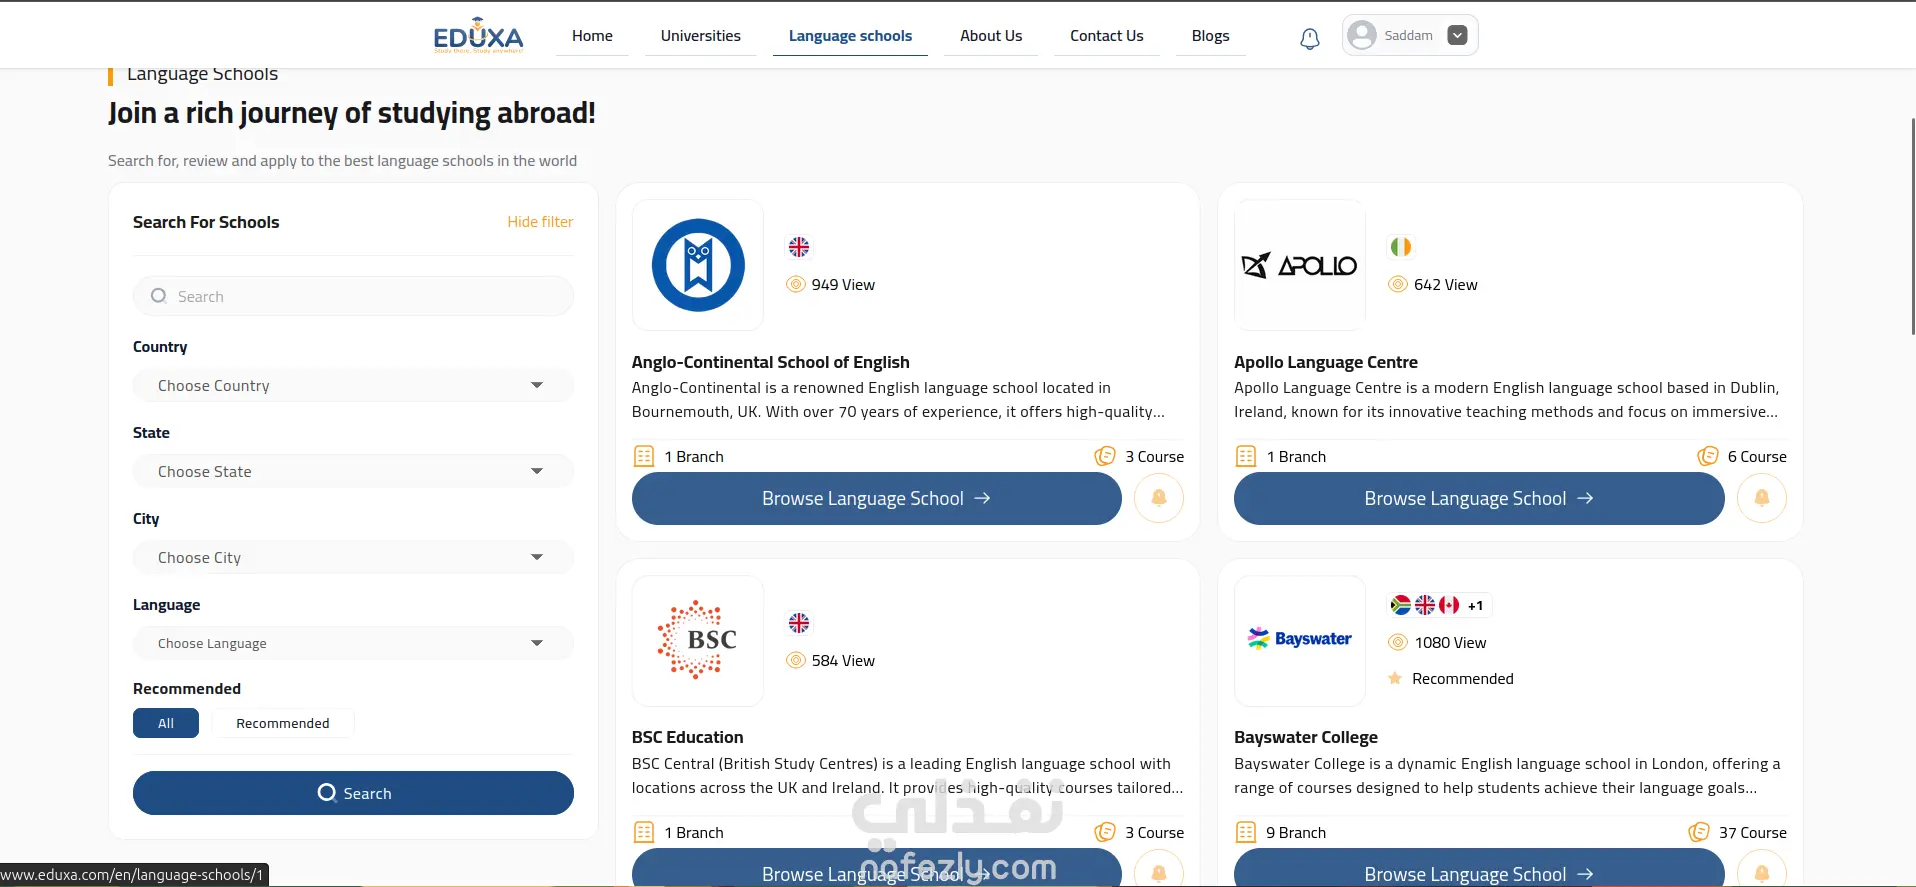This screenshot has width=1916, height=887.
Task: Click the Ireland flag on Apollo card
Action: (1401, 247)
